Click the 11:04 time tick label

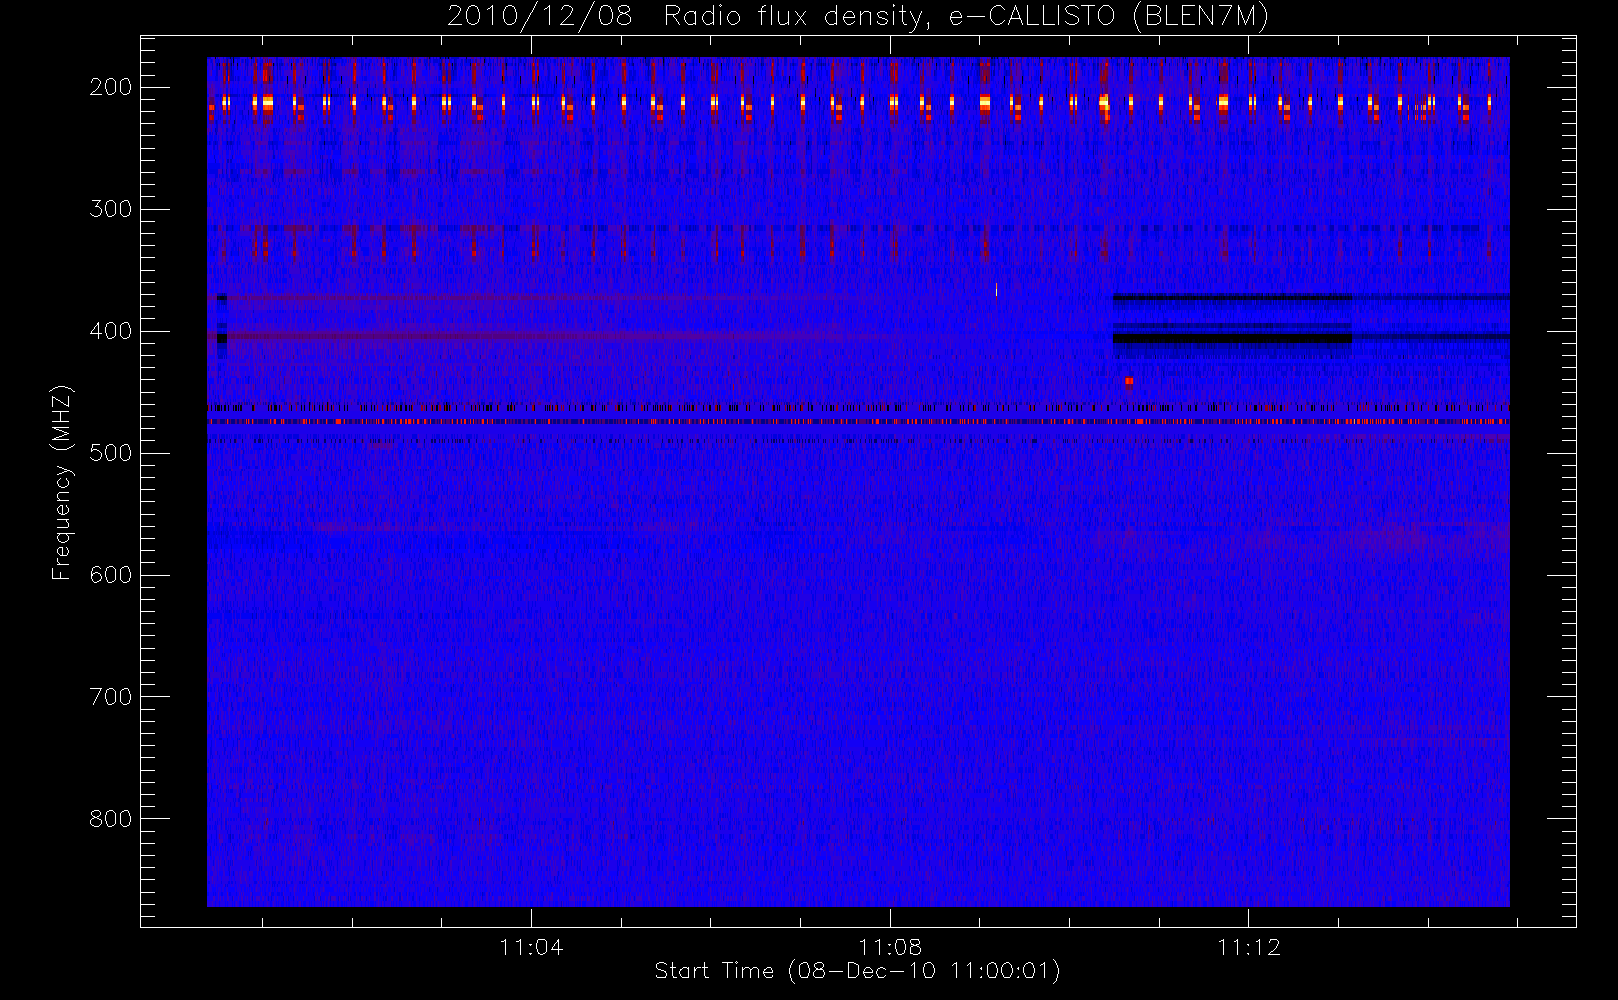tap(531, 947)
